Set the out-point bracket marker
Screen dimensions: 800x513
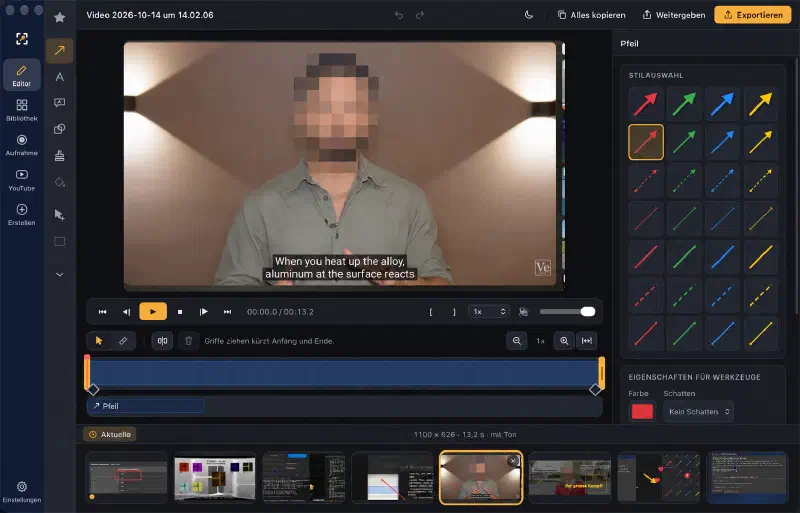(x=454, y=312)
